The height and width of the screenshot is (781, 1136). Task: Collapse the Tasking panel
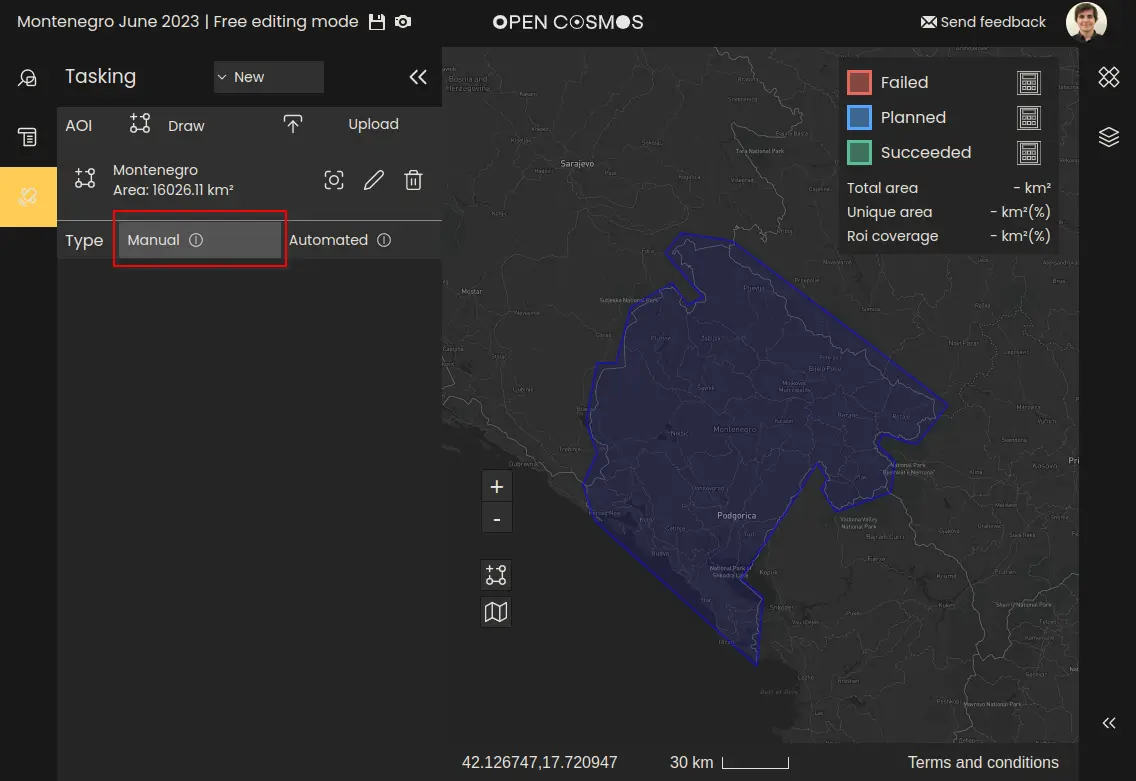[418, 77]
